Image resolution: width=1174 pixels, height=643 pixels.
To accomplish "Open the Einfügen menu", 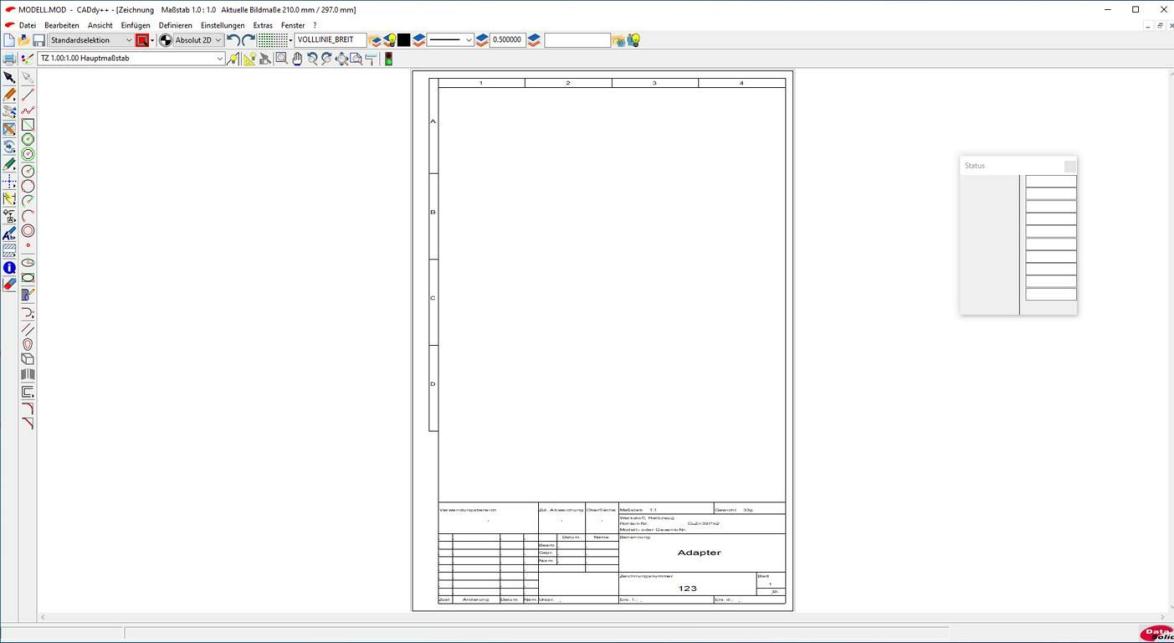I will (x=135, y=25).
